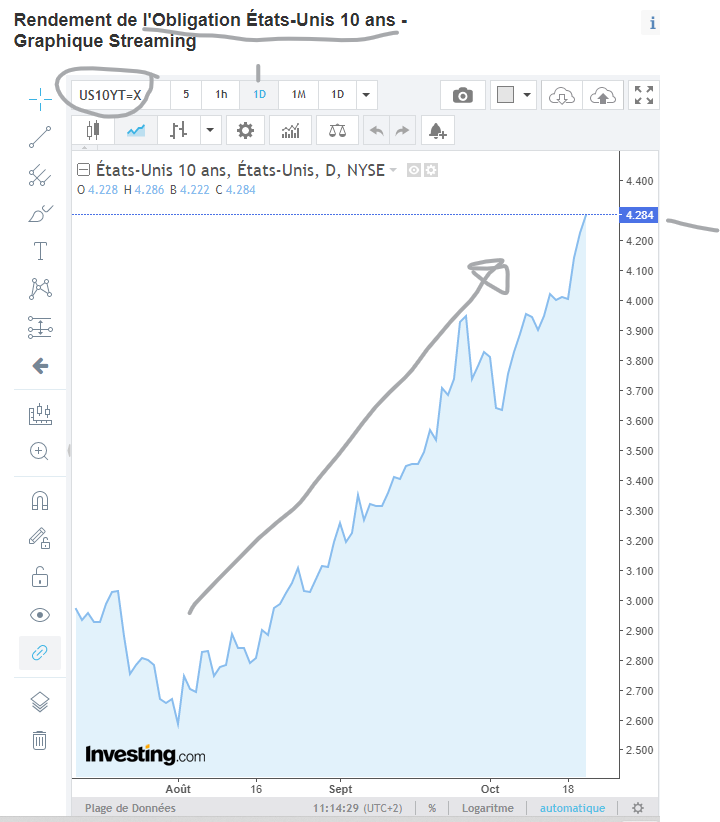Switch to bars chart style

[179, 130]
